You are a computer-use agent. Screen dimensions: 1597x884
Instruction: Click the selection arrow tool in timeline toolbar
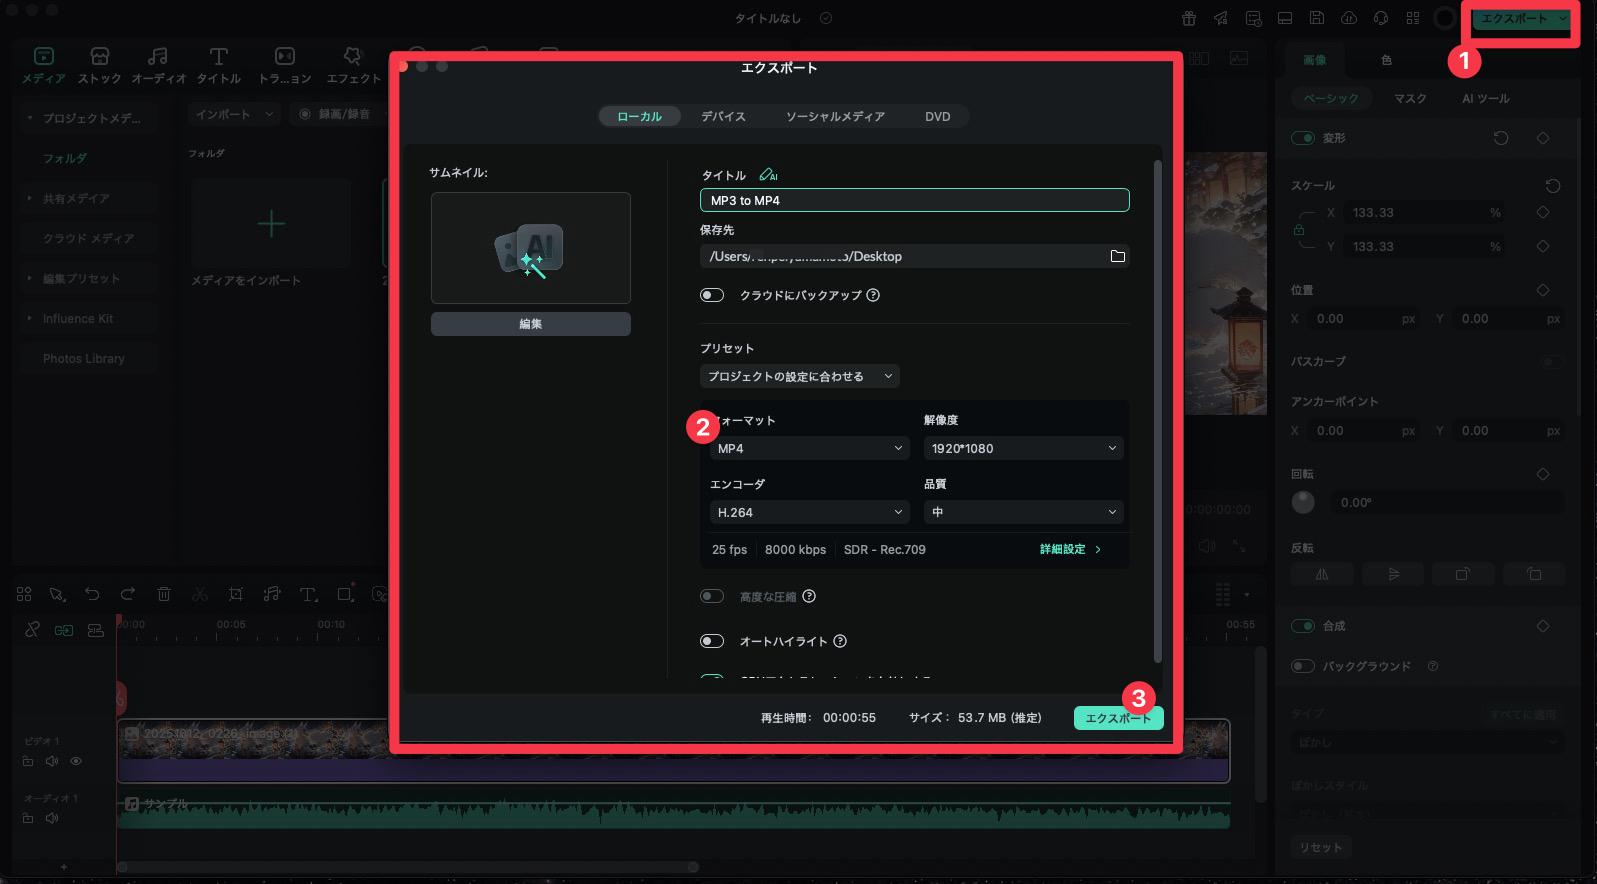57,594
